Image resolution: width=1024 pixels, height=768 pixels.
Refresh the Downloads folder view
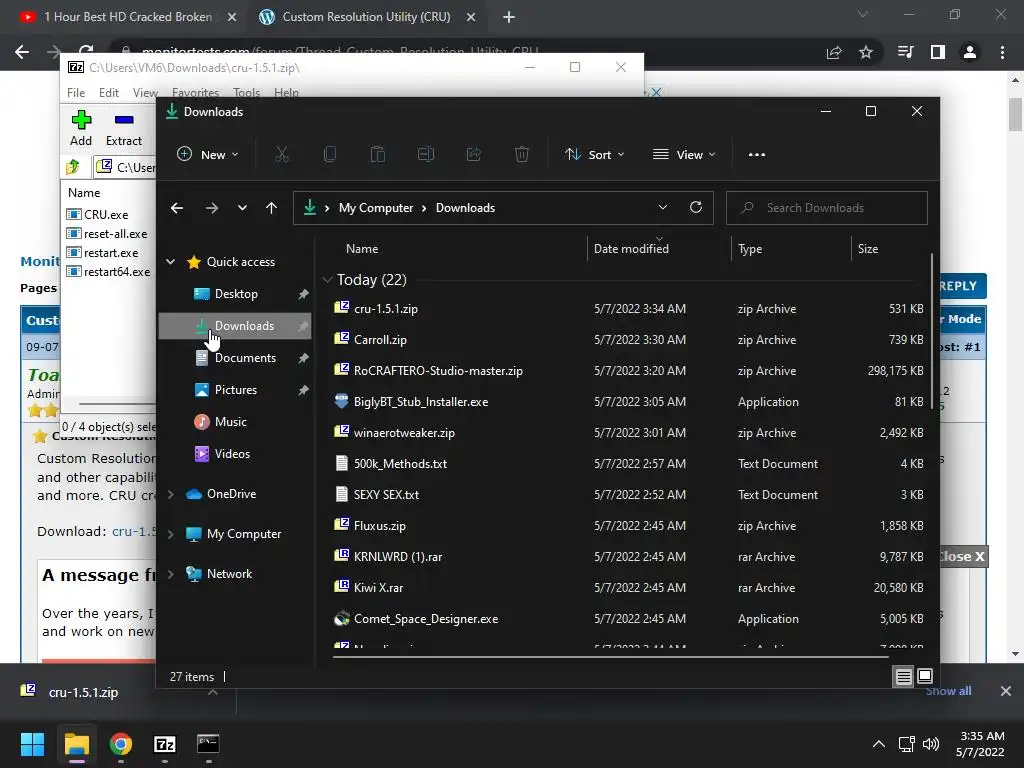696,208
